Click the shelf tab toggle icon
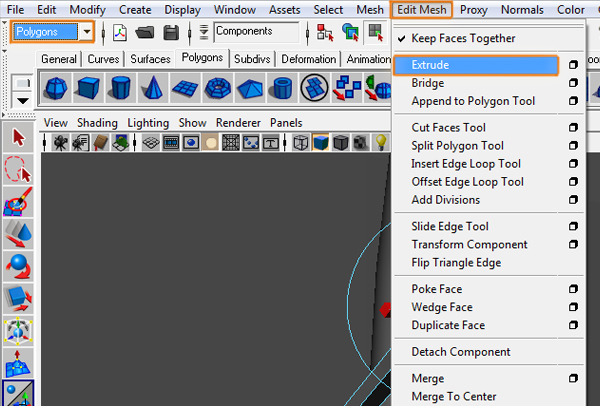Screen dimensions: 600x406 tap(22, 83)
